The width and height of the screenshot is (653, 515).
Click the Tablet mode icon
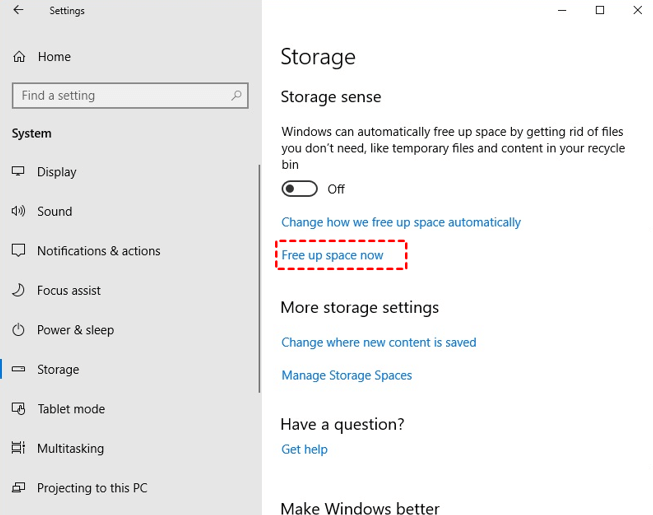[x=18, y=409]
